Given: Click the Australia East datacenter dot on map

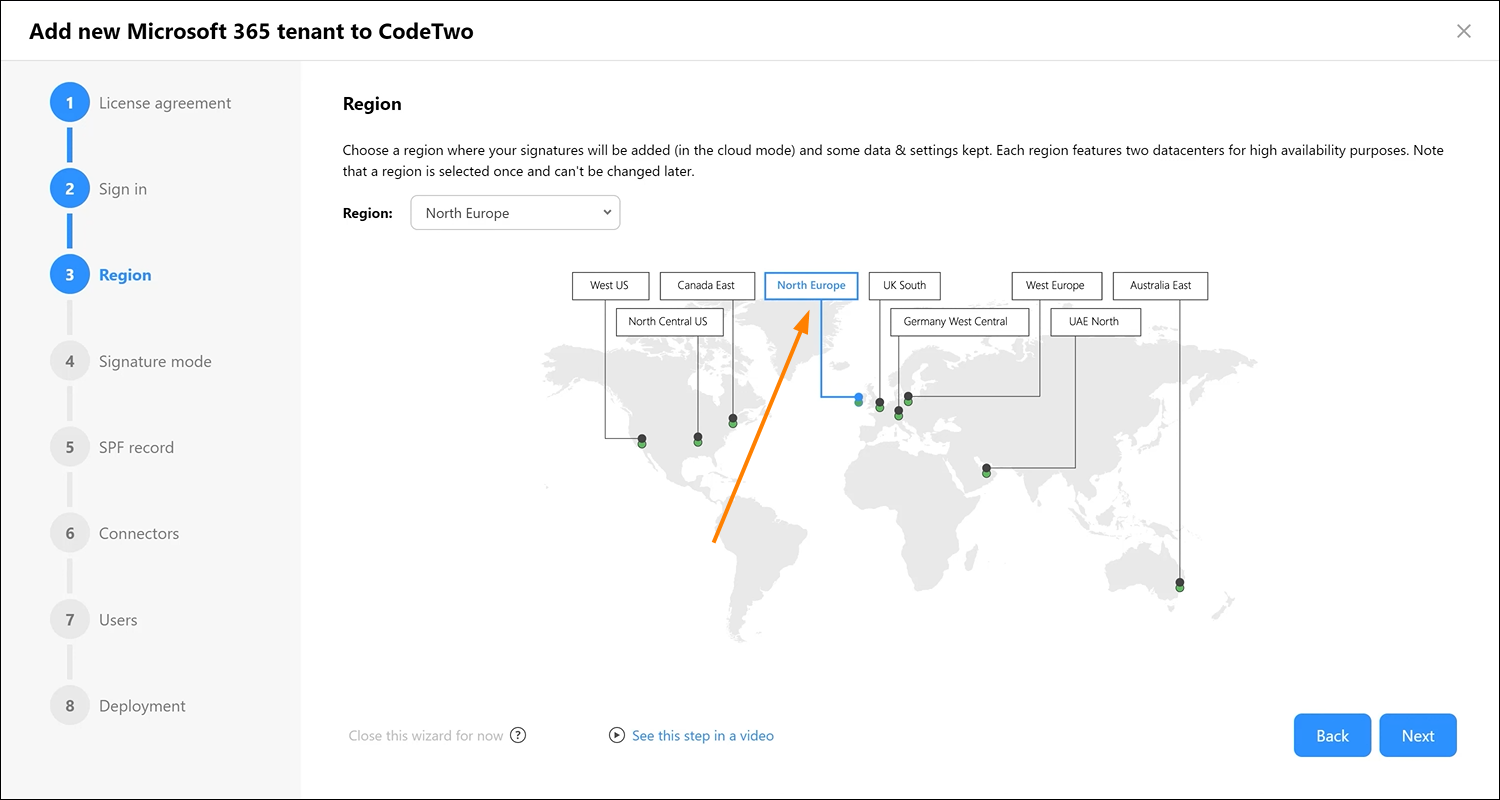Looking at the screenshot, I should pyautogui.click(x=1180, y=585).
